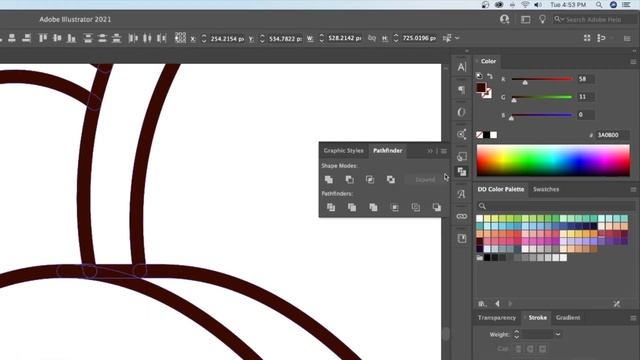Click the Vertical Distribute Bottom icon
The image size is (640, 360).
click(x=117, y=38)
